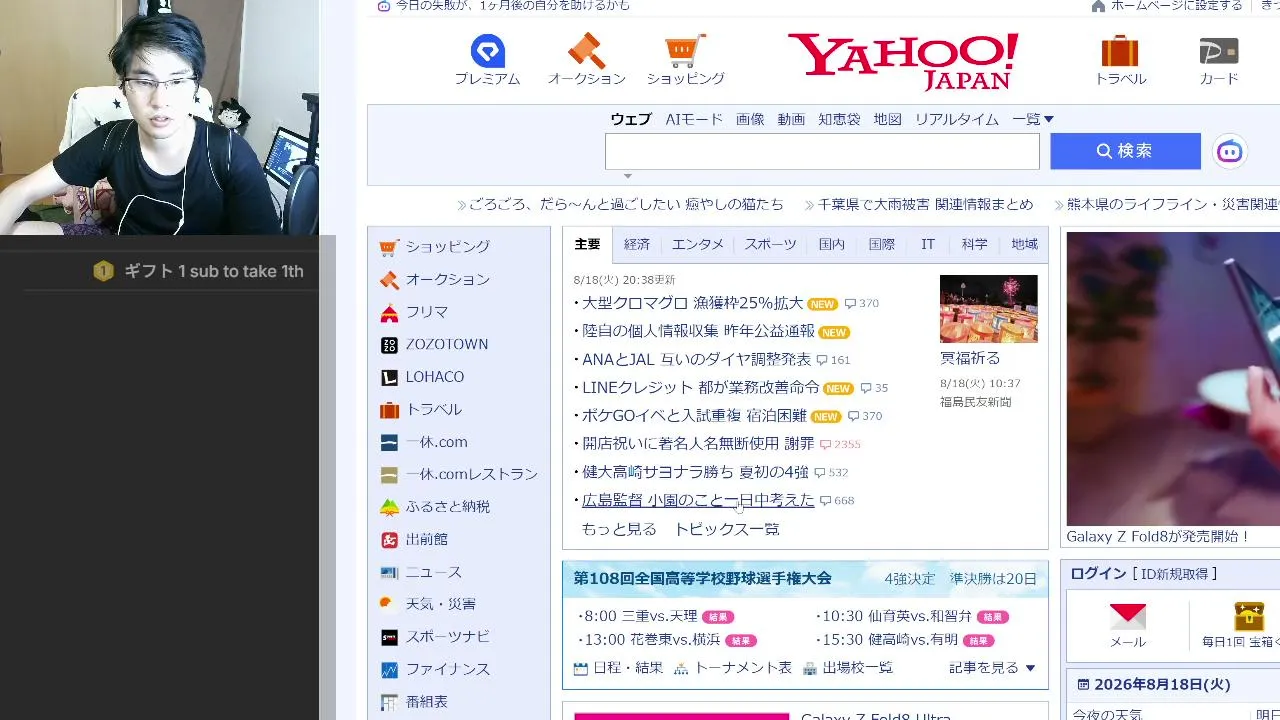Switch to the スポーツ news tab
This screenshot has height=720, width=1280.
coord(770,244)
